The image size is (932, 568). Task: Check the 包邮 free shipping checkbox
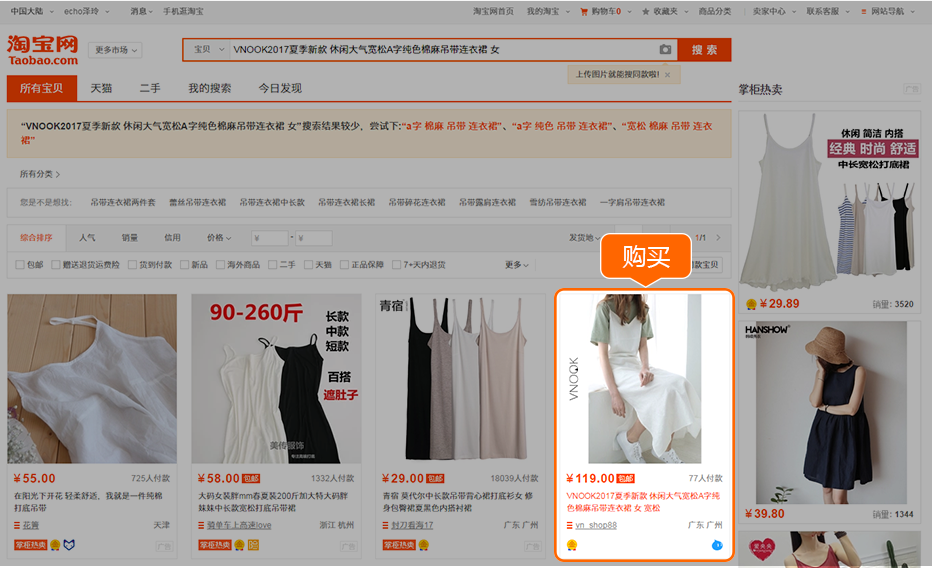click(x=20, y=265)
